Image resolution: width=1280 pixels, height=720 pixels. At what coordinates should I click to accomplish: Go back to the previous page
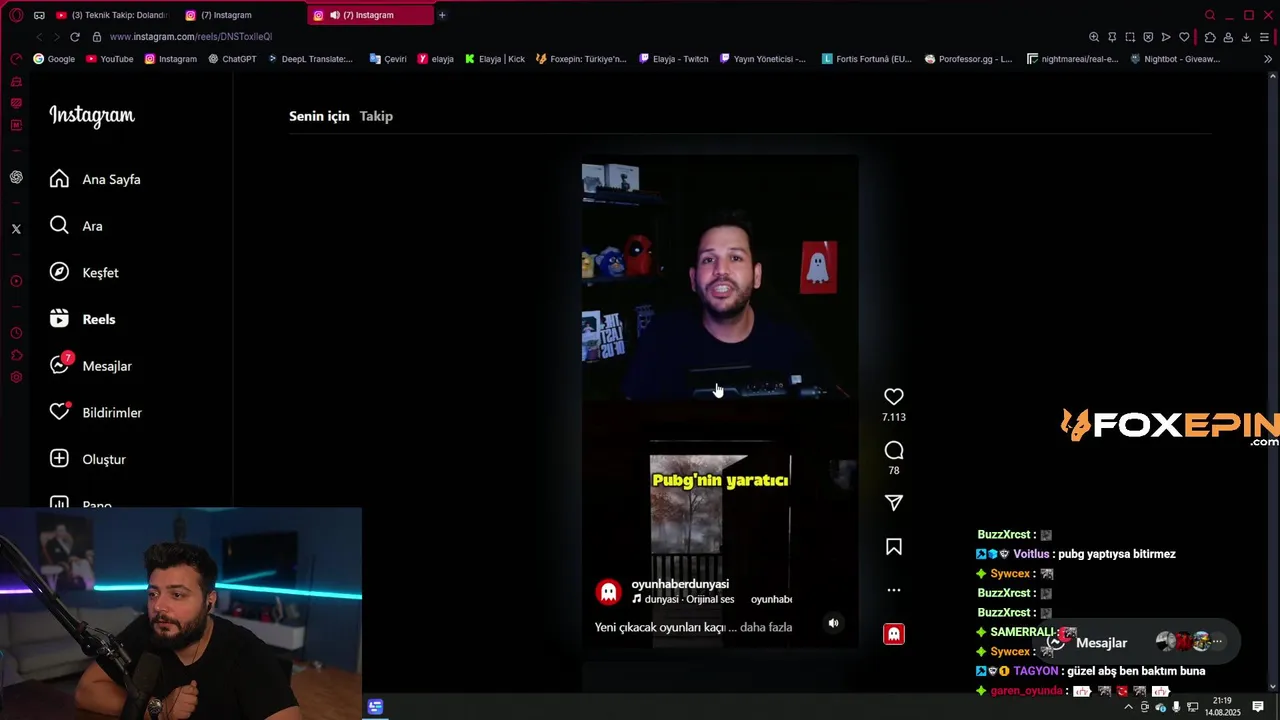(39, 37)
